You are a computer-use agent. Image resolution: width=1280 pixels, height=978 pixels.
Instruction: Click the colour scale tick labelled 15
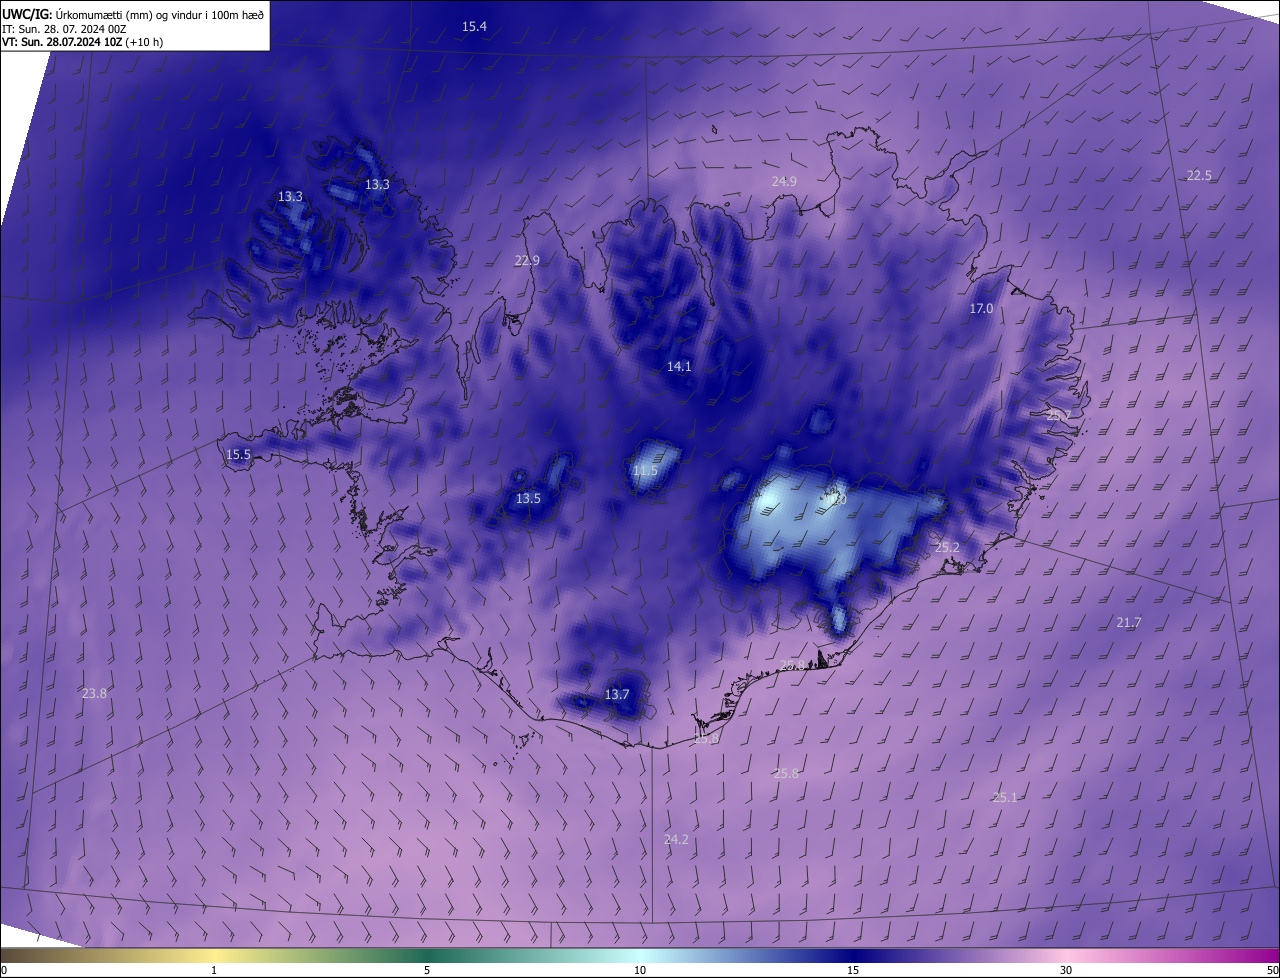853,971
